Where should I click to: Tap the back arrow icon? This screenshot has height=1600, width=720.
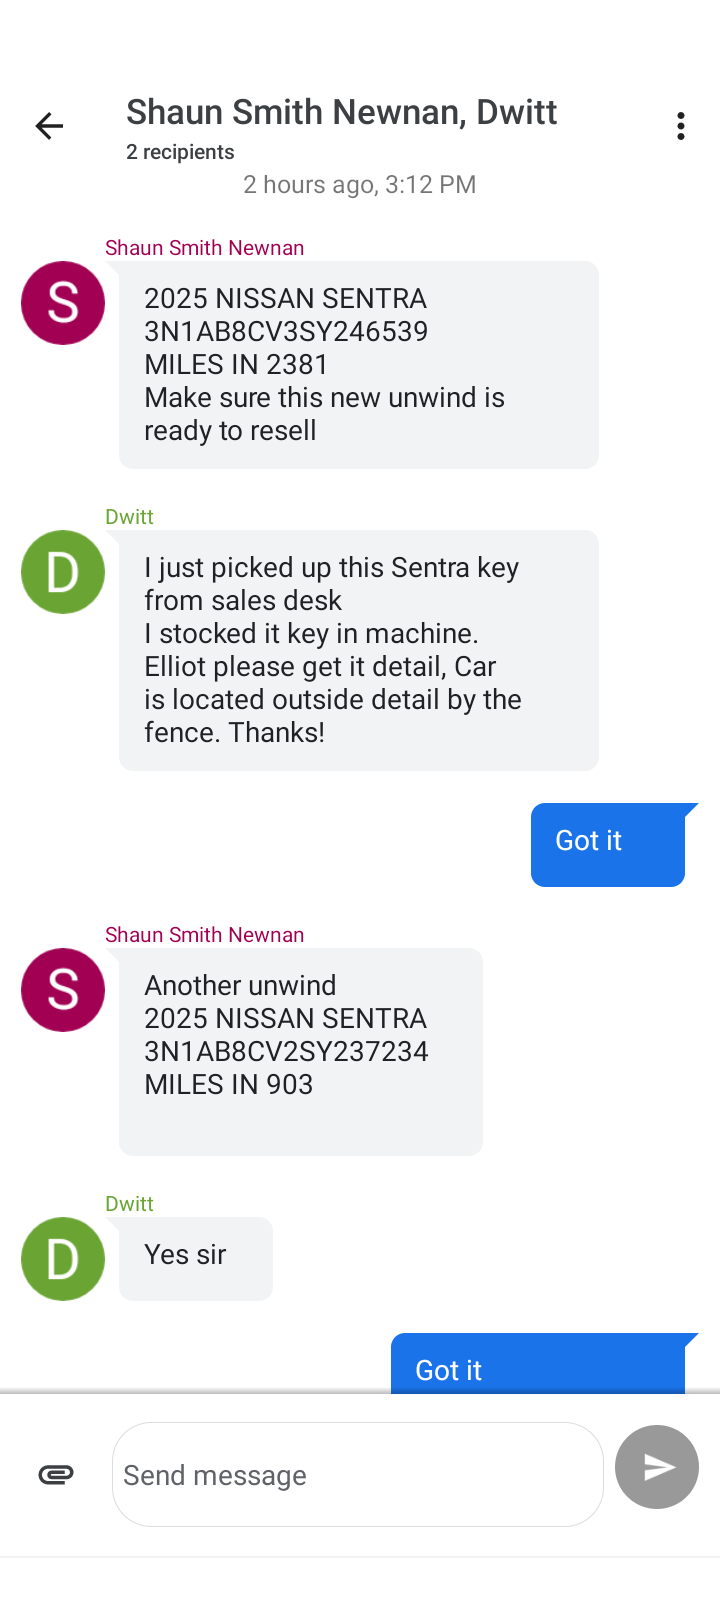point(49,126)
